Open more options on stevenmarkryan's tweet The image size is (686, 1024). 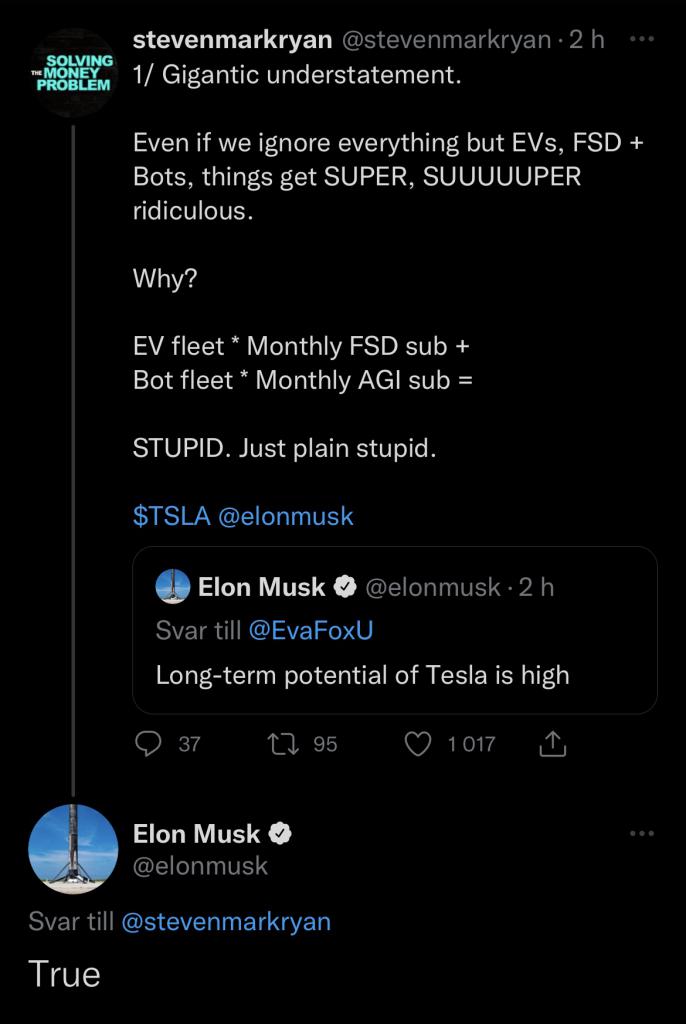[x=643, y=39]
